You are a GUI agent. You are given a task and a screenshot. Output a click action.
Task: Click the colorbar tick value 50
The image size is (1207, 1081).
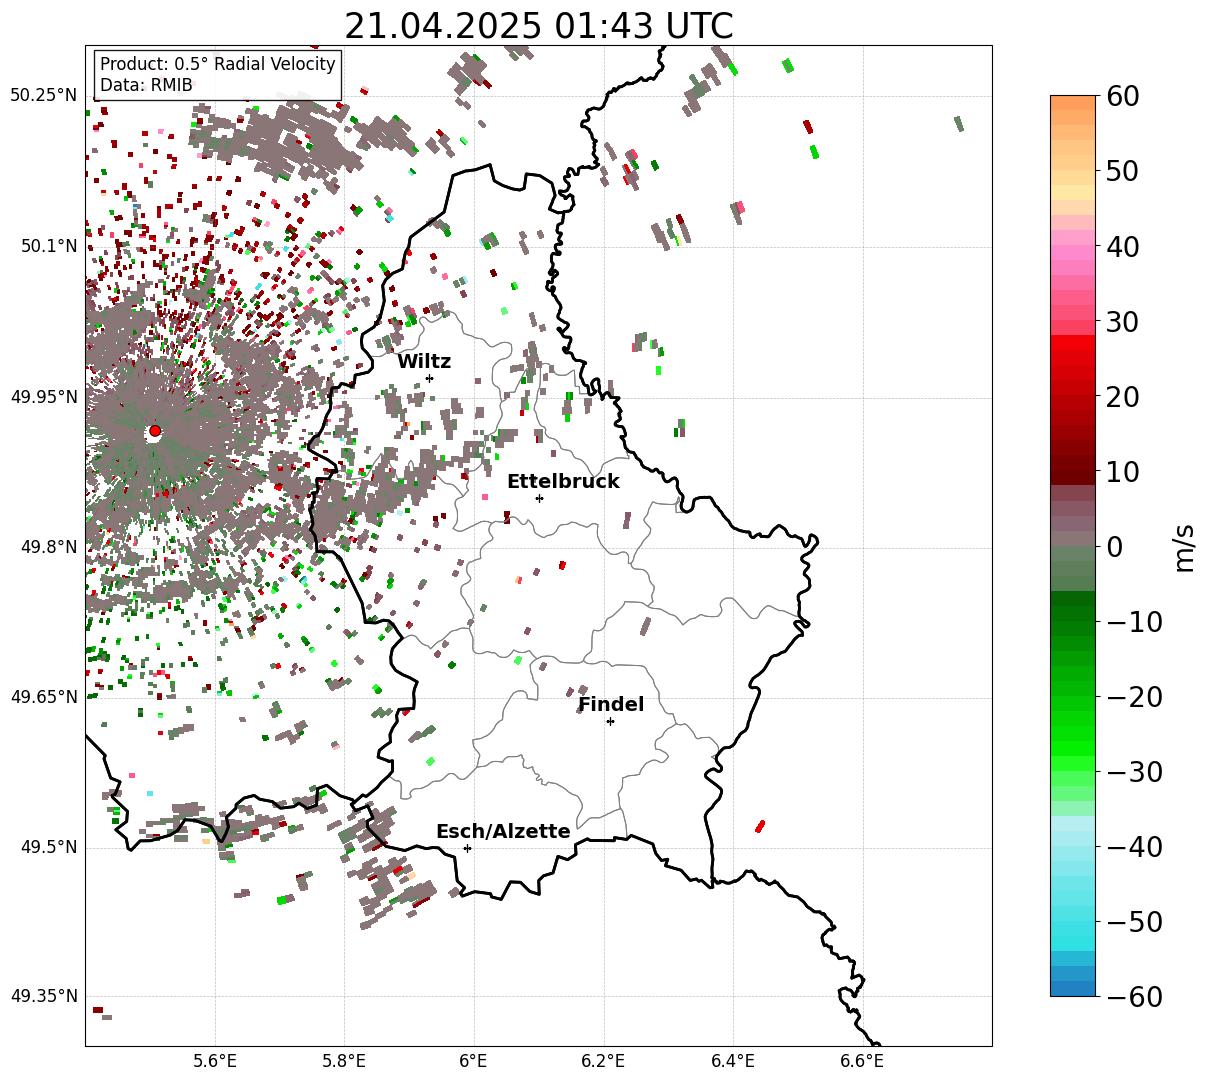coord(1122,171)
